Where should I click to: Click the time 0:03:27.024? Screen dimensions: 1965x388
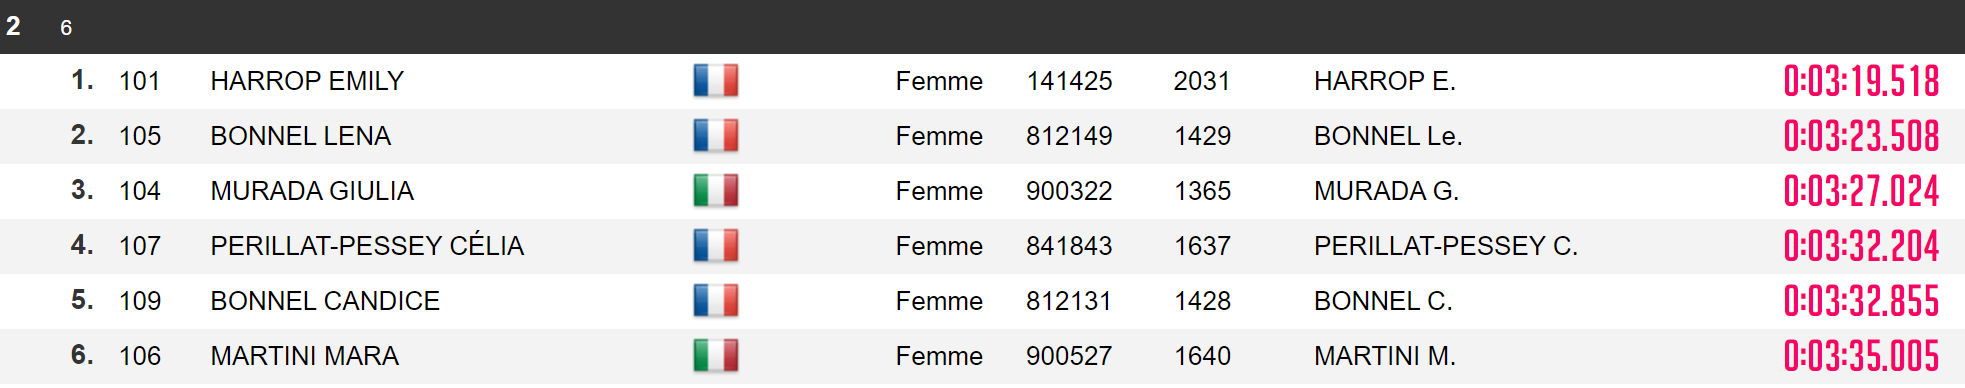1861,191
